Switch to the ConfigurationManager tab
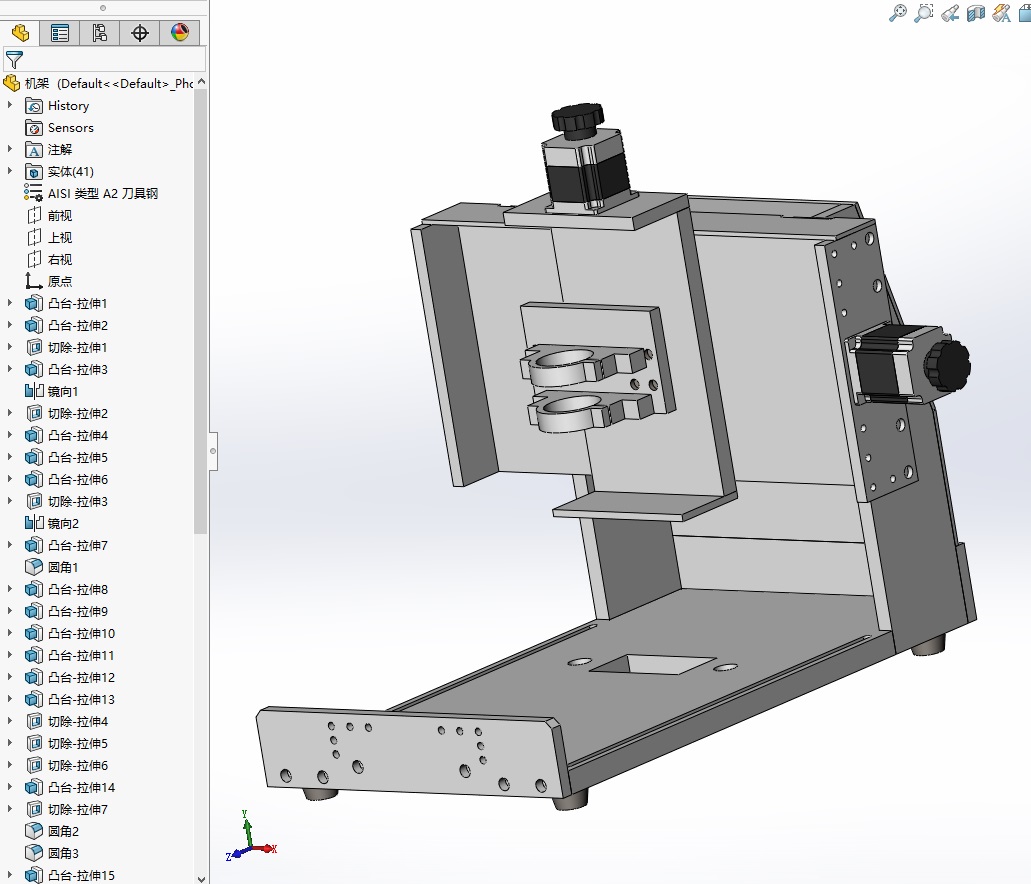This screenshot has height=884, width=1031. click(x=99, y=33)
